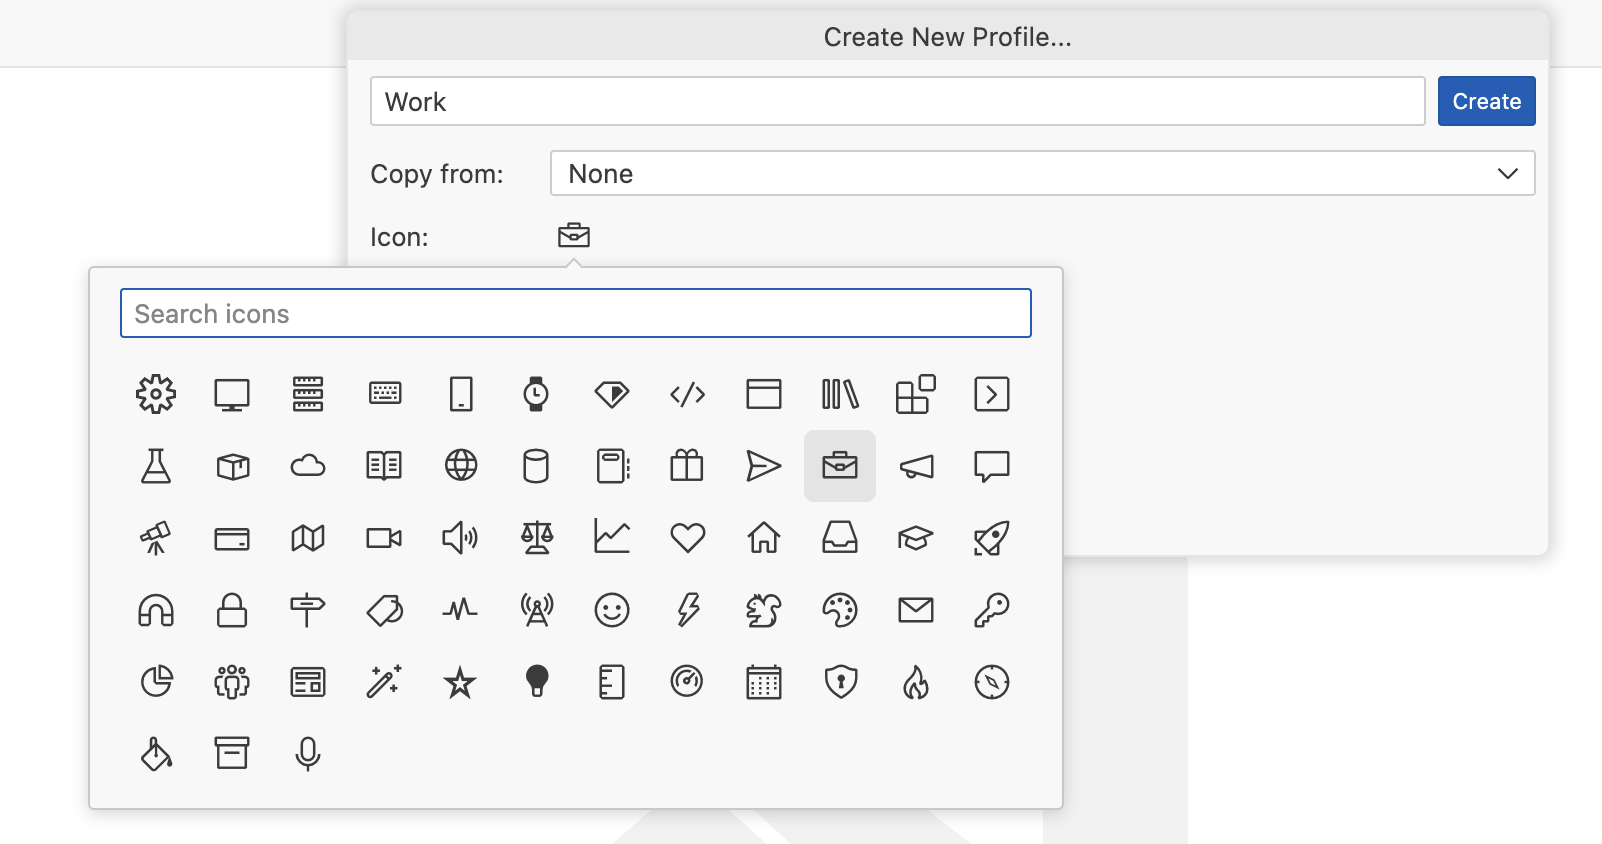This screenshot has width=1602, height=844.
Task: Open the Copy from dropdown
Action: (1042, 174)
